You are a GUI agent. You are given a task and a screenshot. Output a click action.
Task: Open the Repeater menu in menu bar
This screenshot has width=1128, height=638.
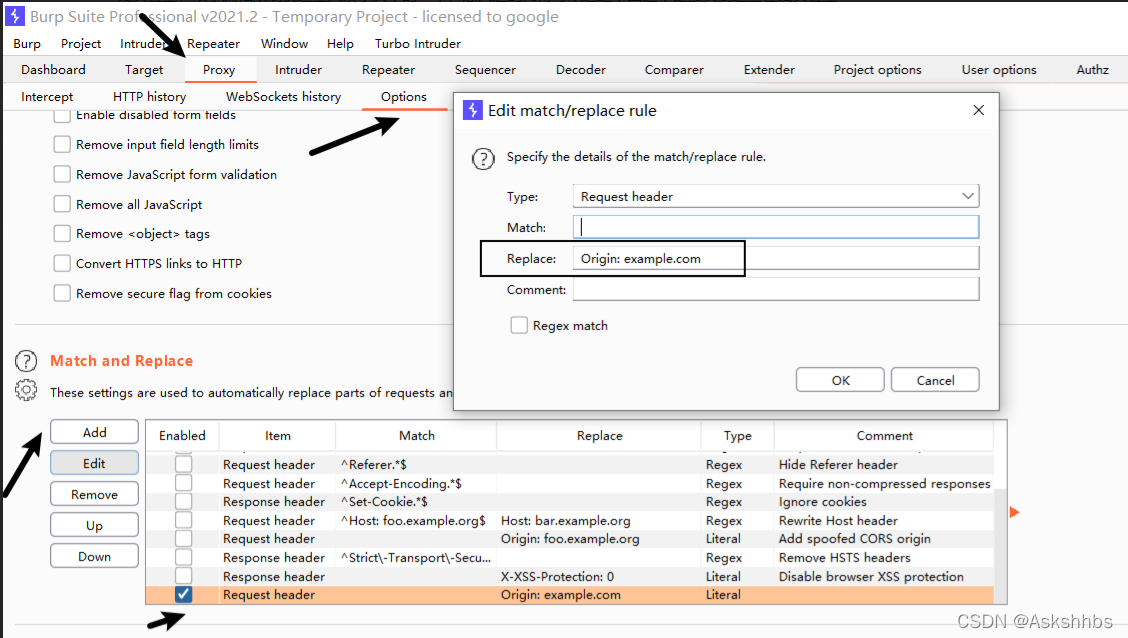pos(214,44)
